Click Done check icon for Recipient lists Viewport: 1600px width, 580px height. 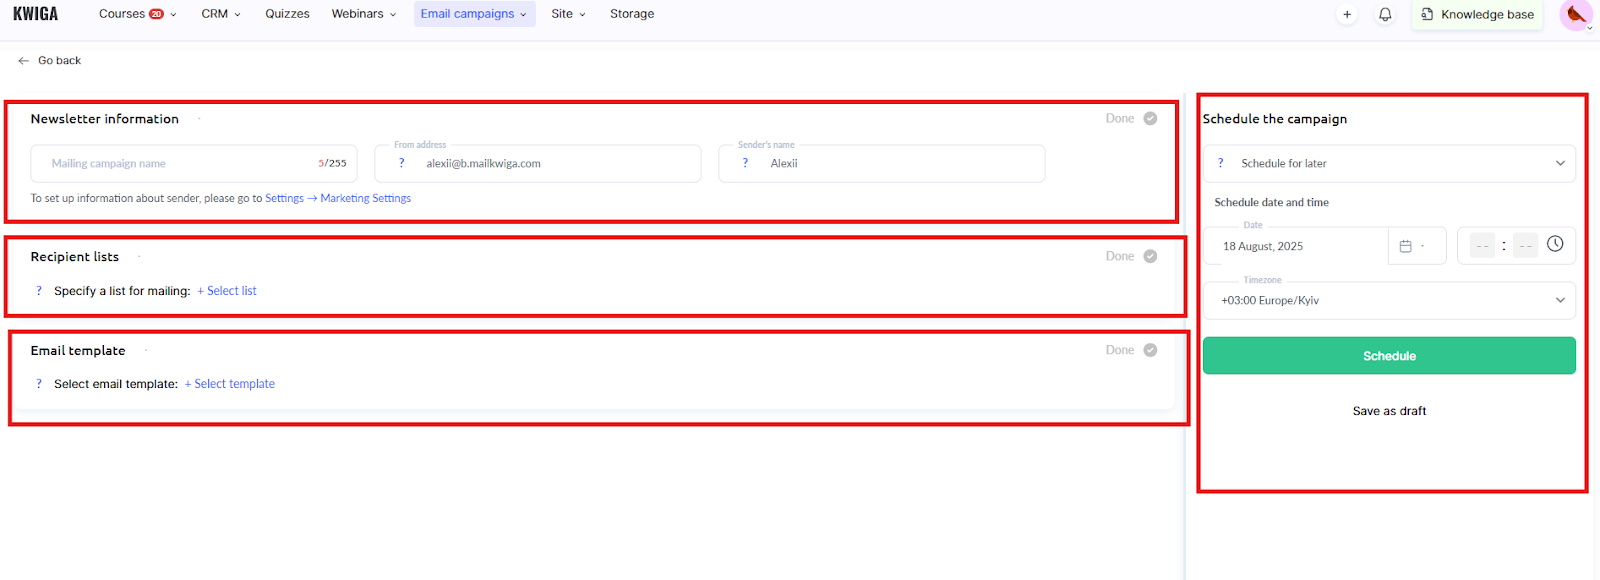point(1150,256)
